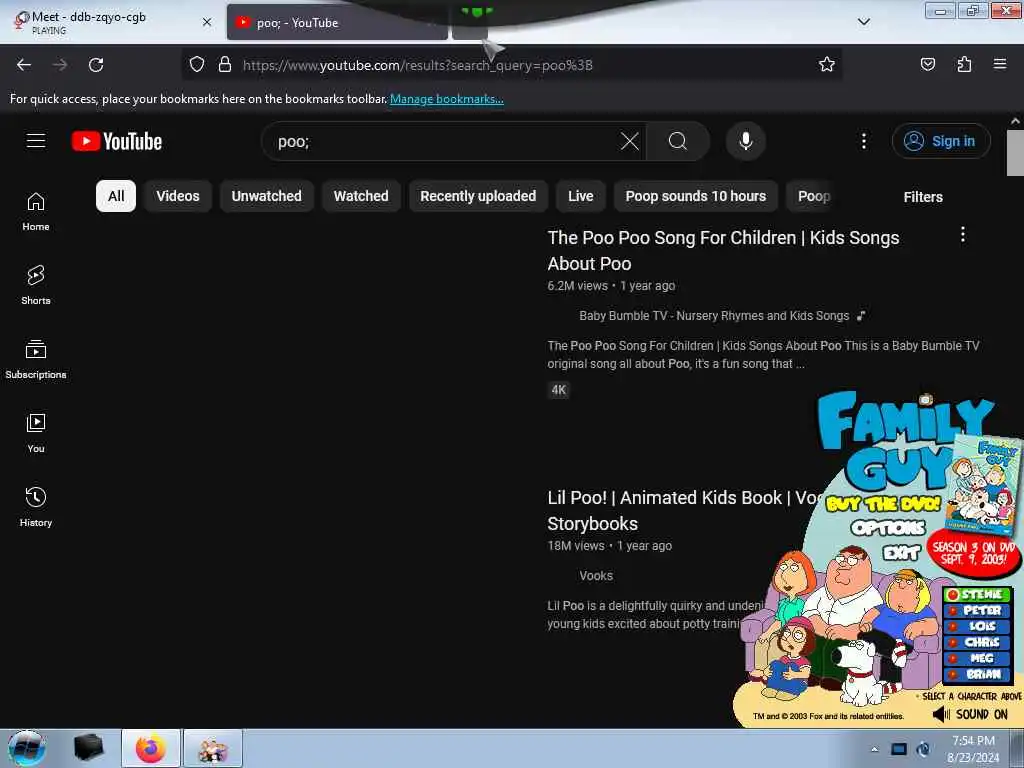Open the You section in sidebar

pos(36,433)
